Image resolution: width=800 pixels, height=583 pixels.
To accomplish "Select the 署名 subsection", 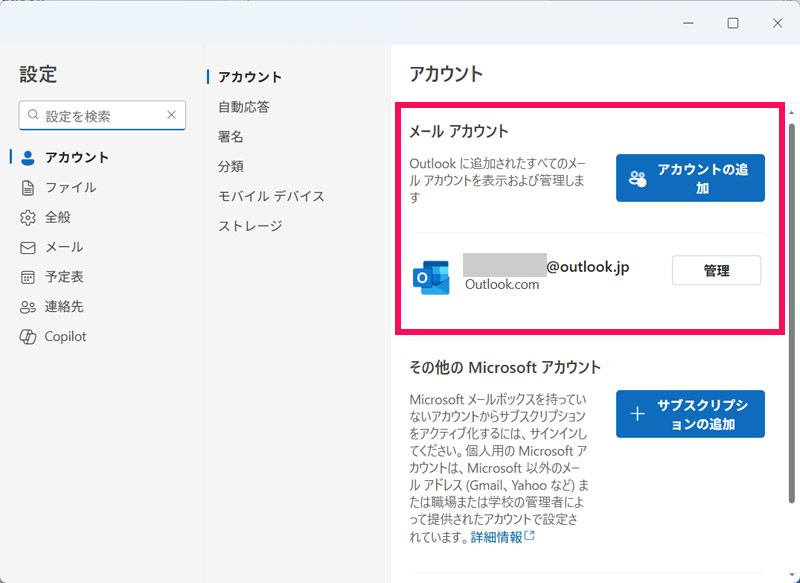I will tap(231, 137).
